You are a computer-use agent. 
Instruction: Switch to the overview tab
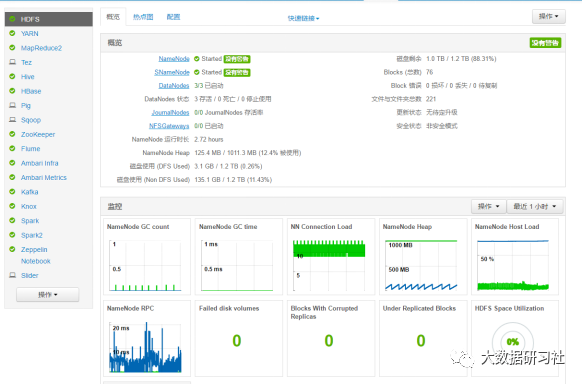click(113, 17)
